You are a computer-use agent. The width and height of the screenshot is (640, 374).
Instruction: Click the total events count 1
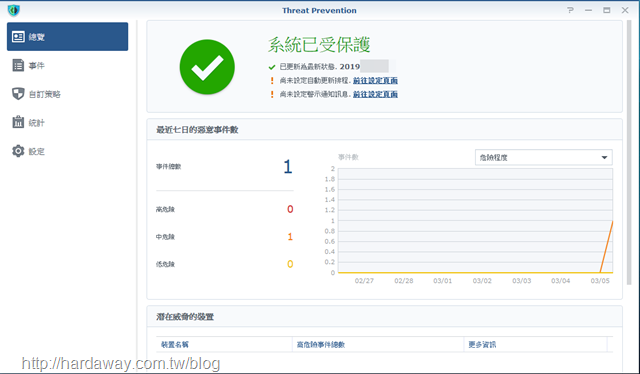(x=288, y=167)
